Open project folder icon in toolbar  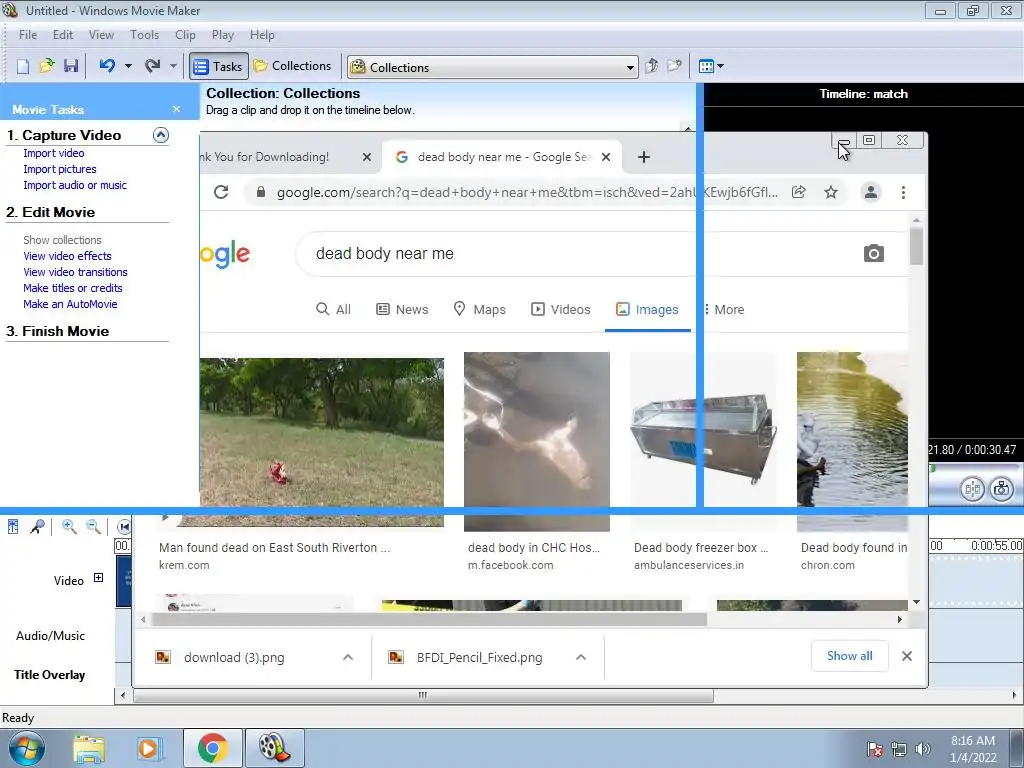click(x=46, y=66)
